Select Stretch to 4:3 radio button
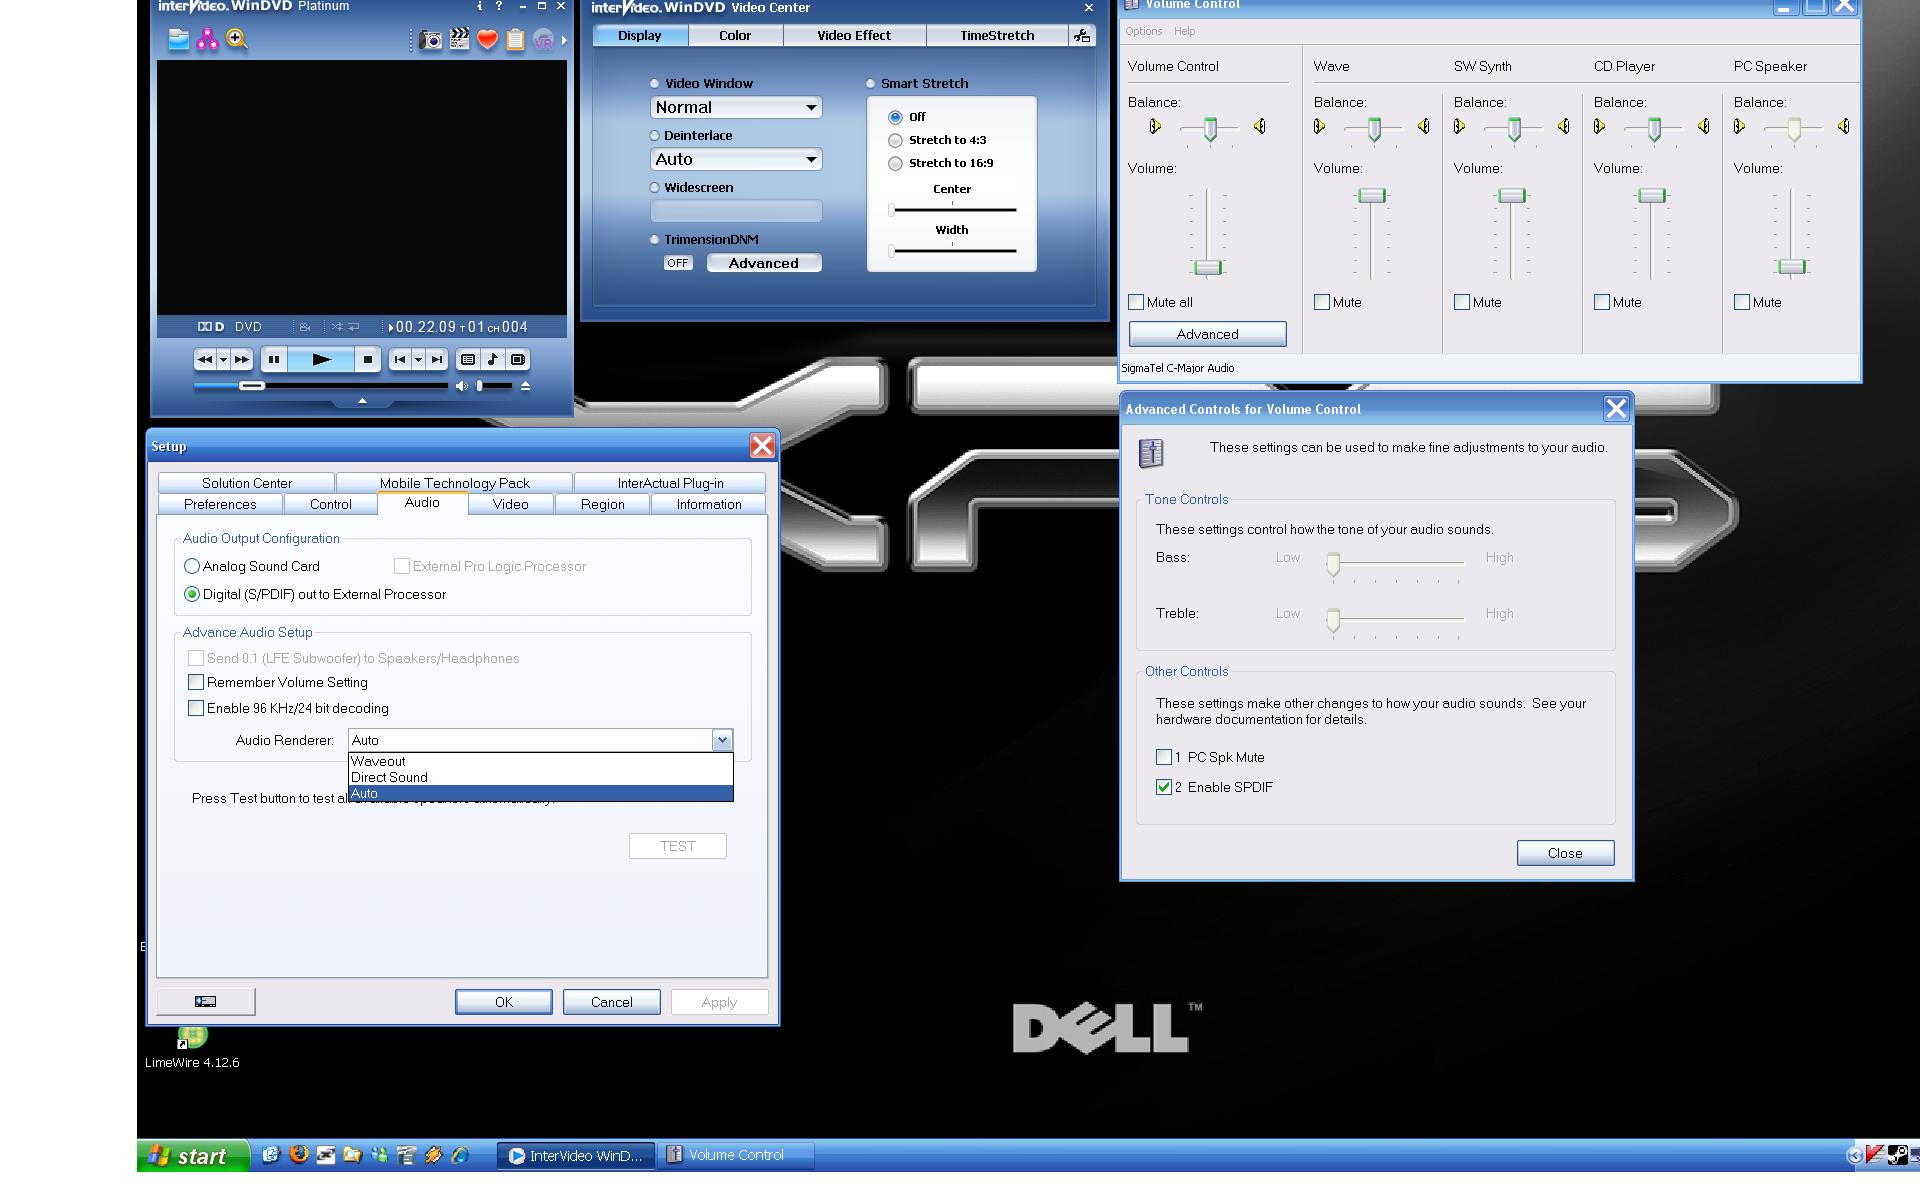The width and height of the screenshot is (1920, 1200). coord(896,140)
